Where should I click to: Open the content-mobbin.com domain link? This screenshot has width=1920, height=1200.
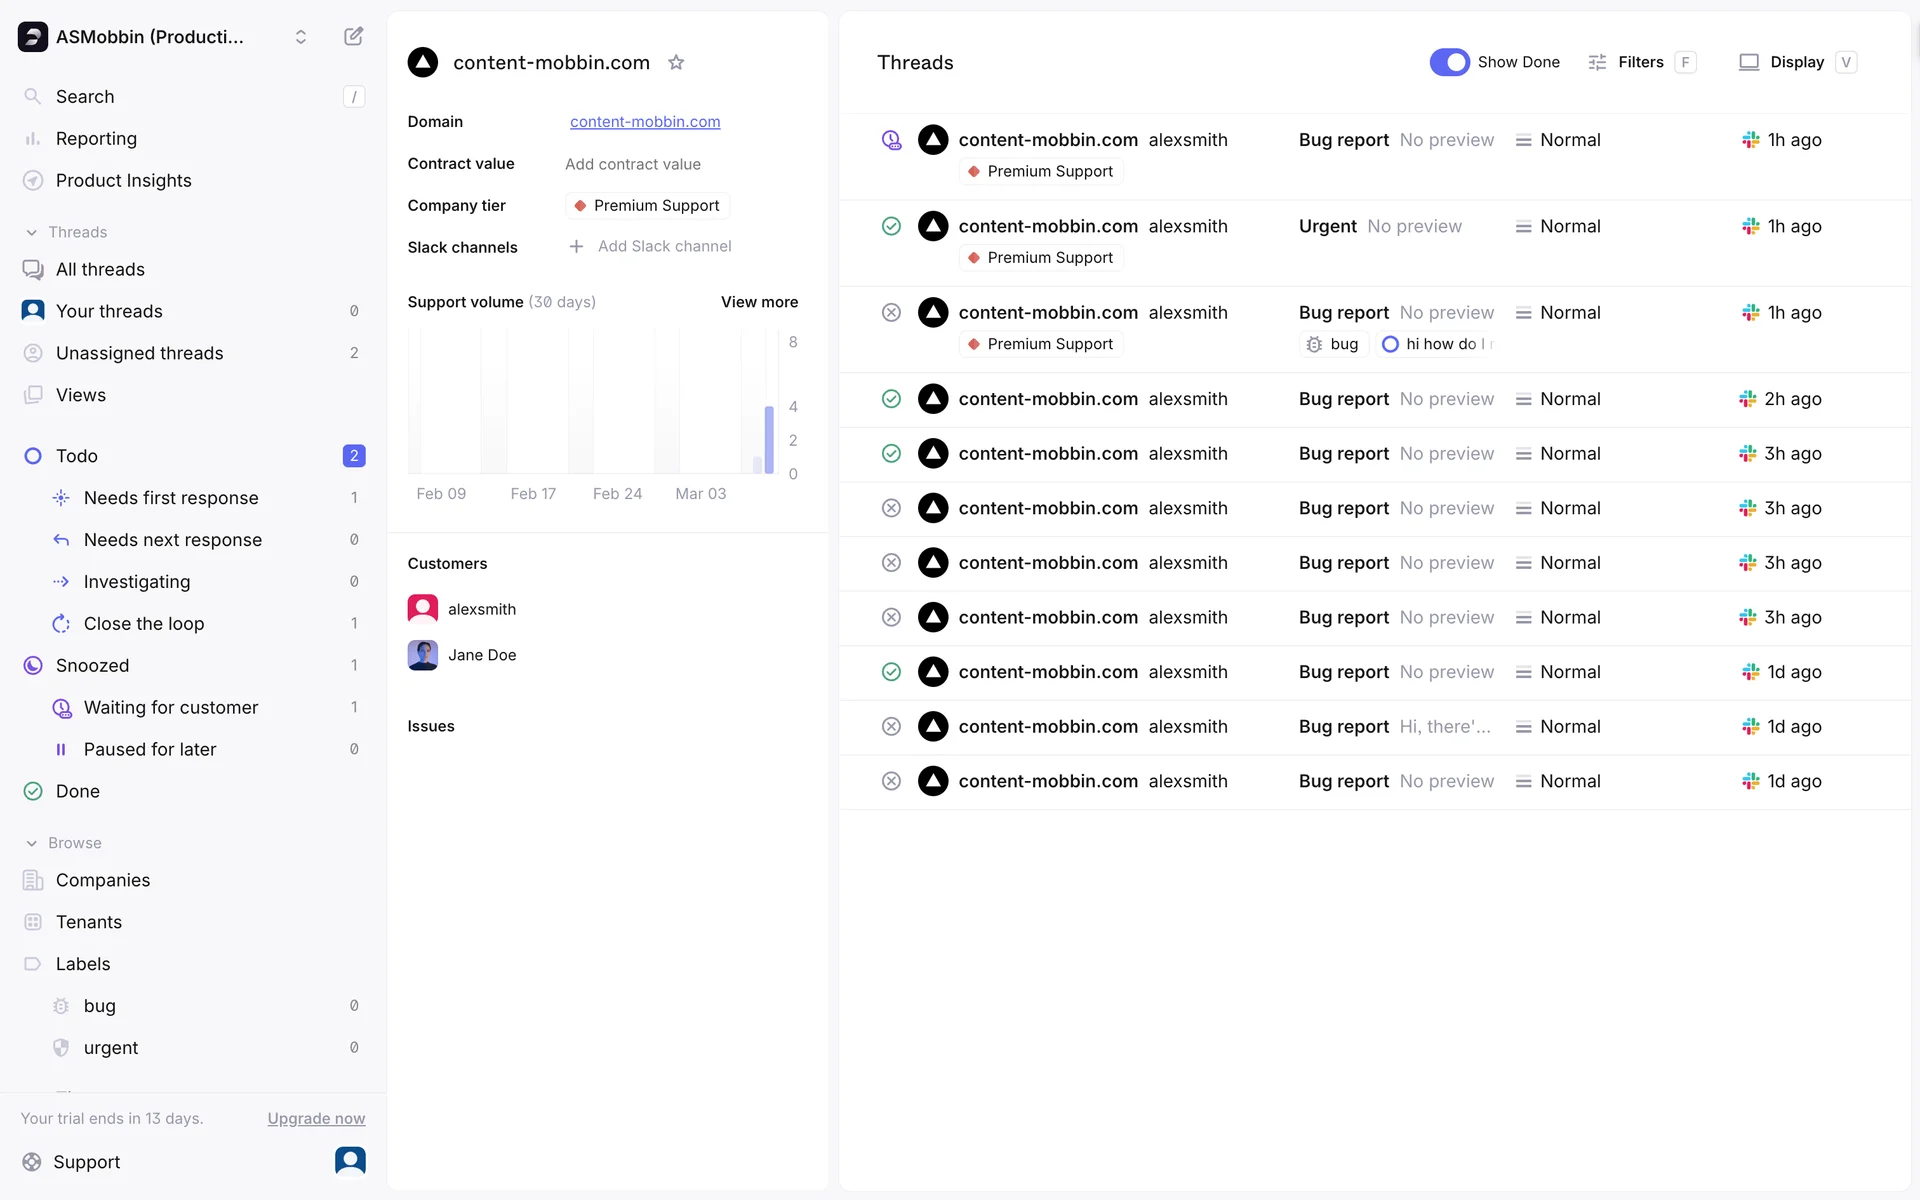tap(645, 121)
